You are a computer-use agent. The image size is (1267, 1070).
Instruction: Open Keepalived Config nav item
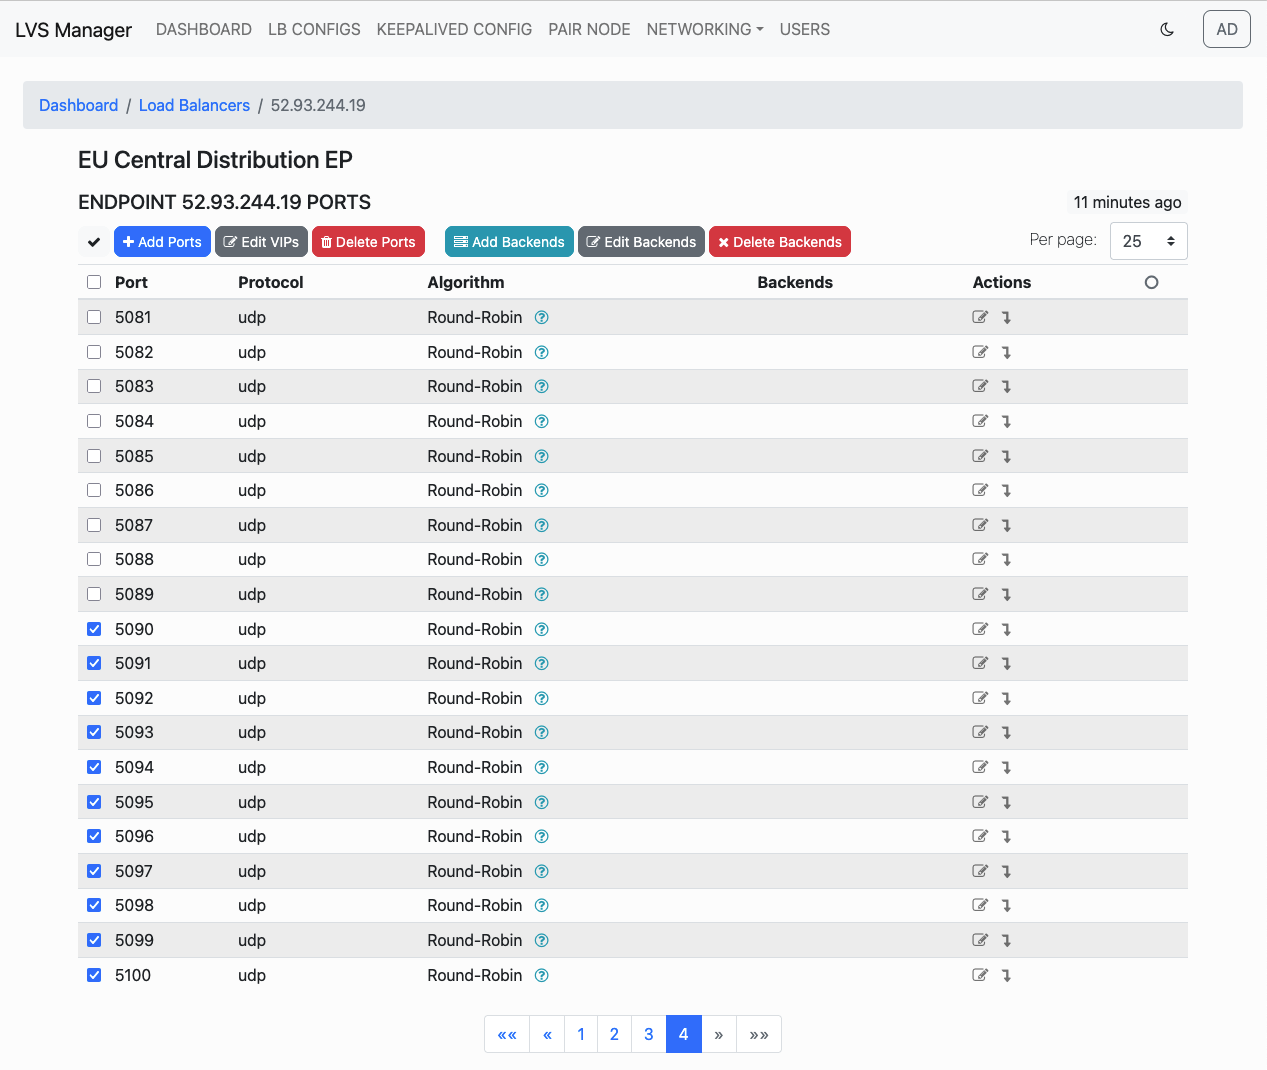454,30
